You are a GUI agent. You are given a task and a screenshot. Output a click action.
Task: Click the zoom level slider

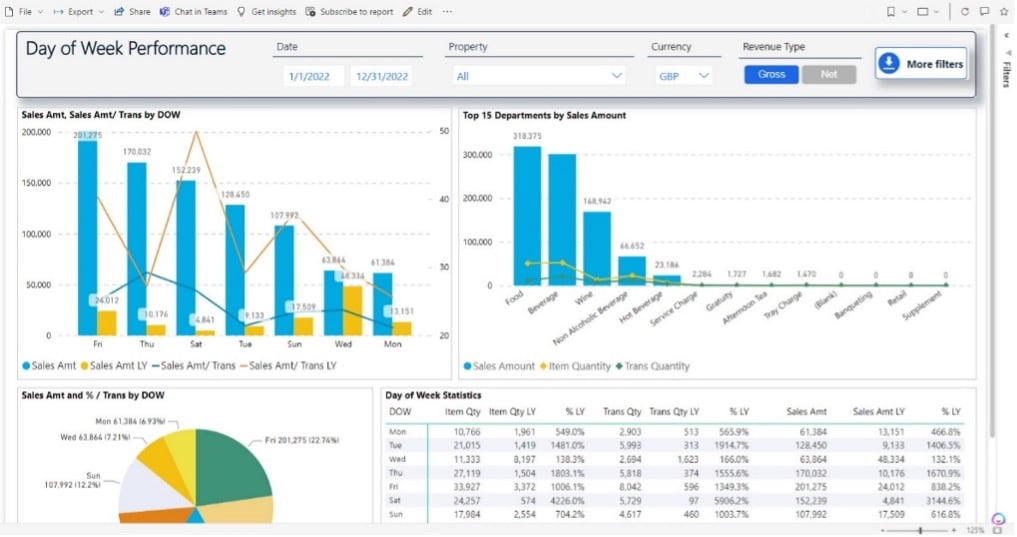[x=919, y=529]
